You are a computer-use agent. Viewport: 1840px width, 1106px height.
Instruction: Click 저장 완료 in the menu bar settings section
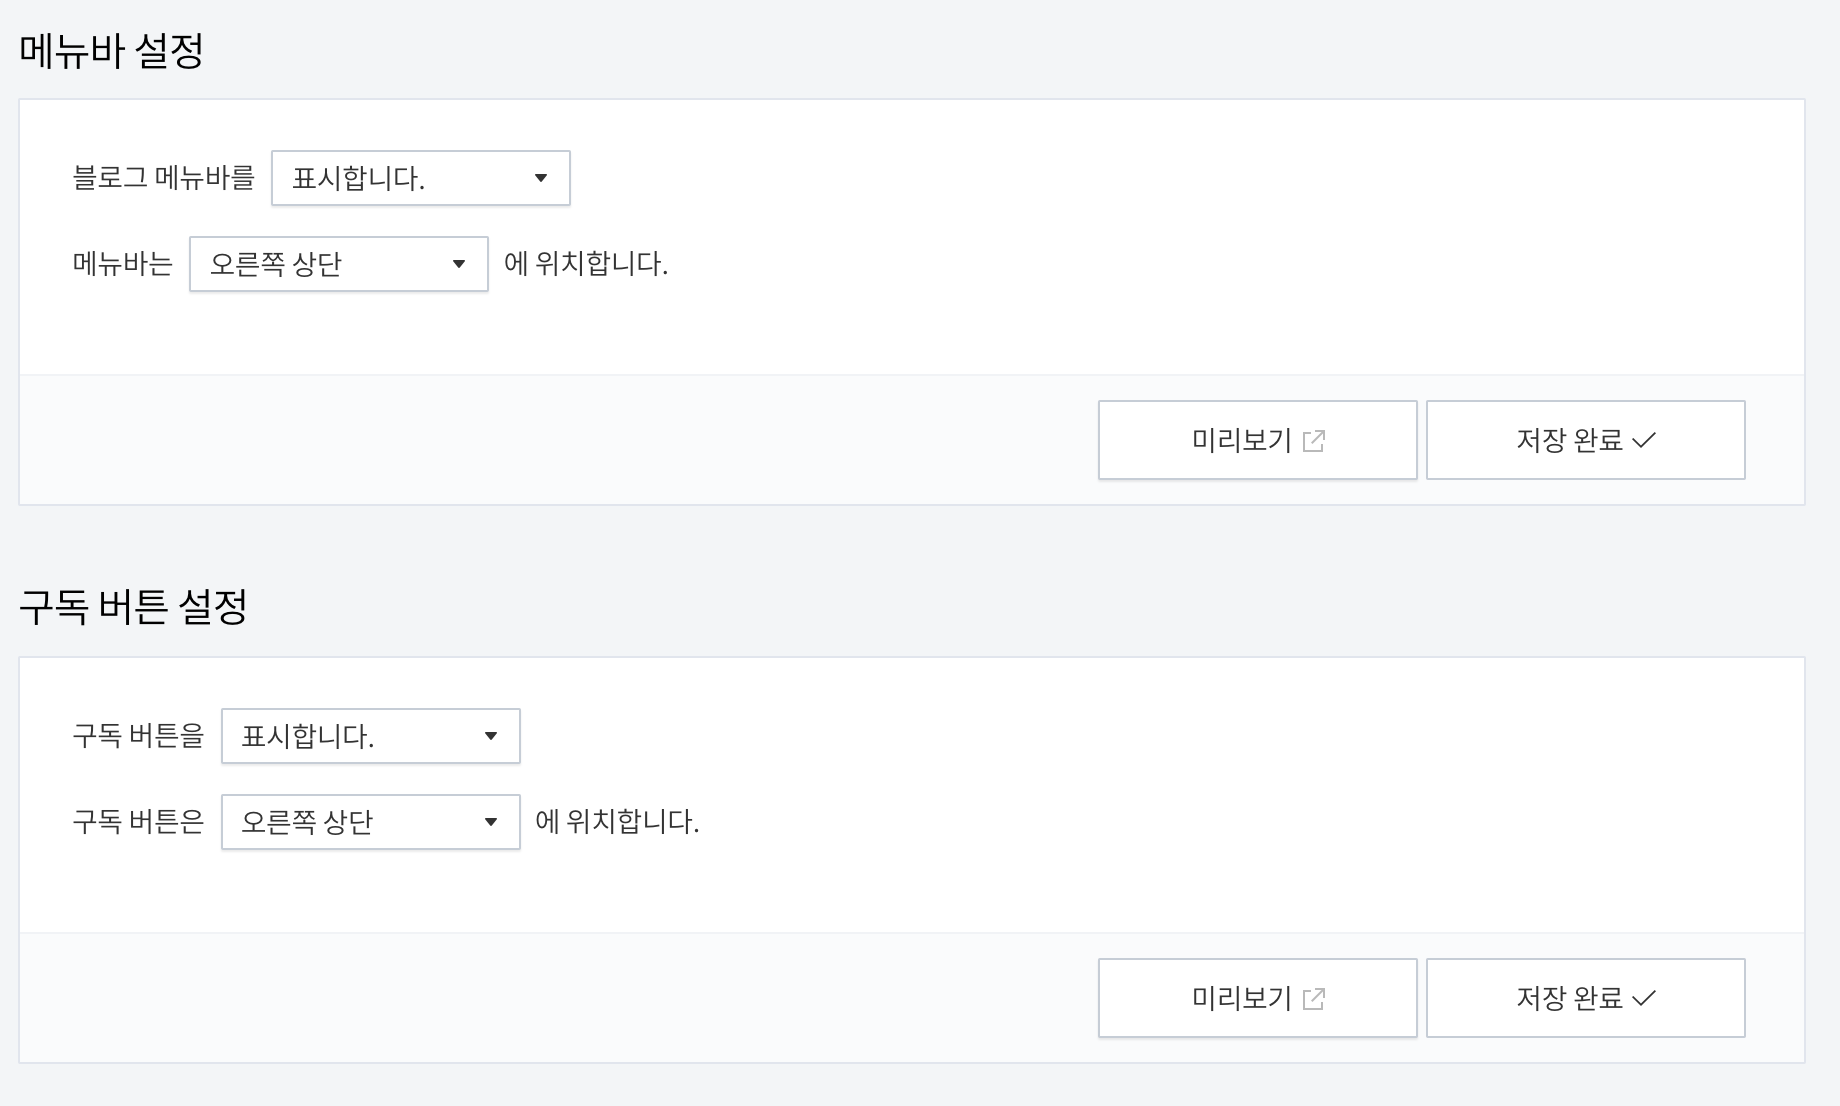click(x=1585, y=439)
